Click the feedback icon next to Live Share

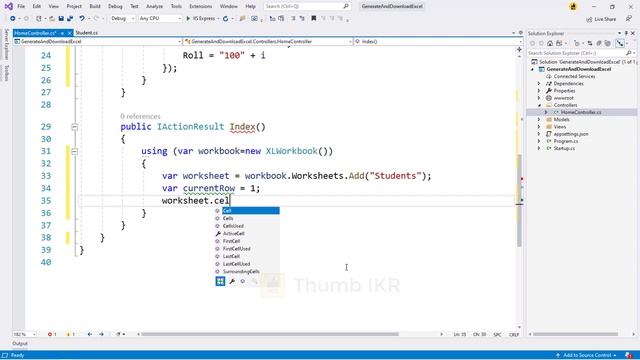point(629,19)
